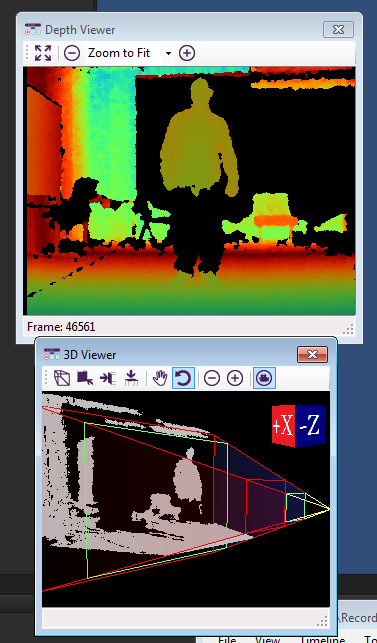This screenshot has height=643, width=377.
Task: Activate the hand pan tool
Action: pyautogui.click(x=160, y=378)
